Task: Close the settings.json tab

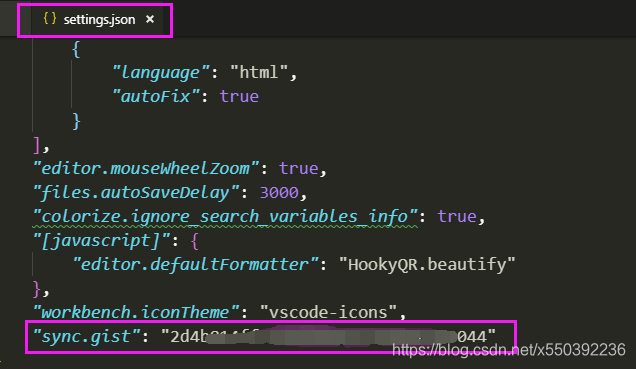Action: click(x=150, y=19)
